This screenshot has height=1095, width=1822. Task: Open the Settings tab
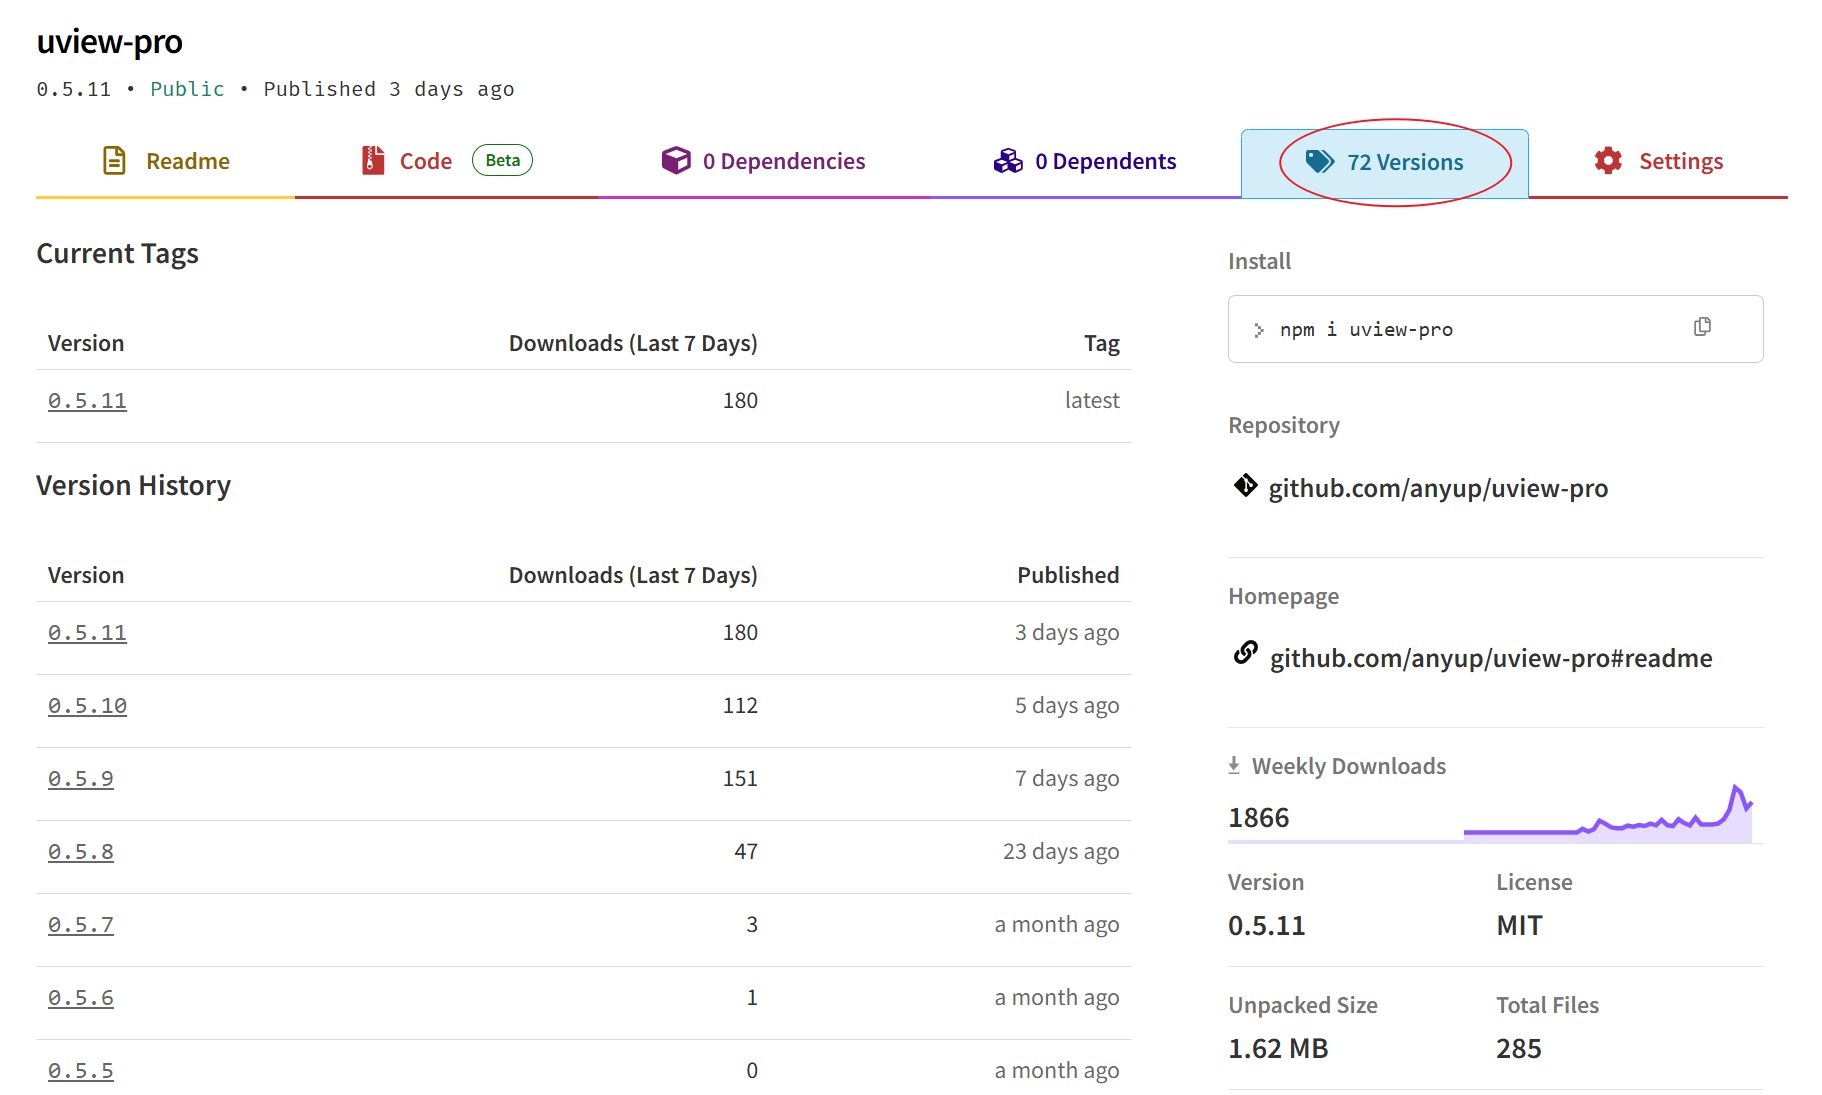click(1659, 161)
